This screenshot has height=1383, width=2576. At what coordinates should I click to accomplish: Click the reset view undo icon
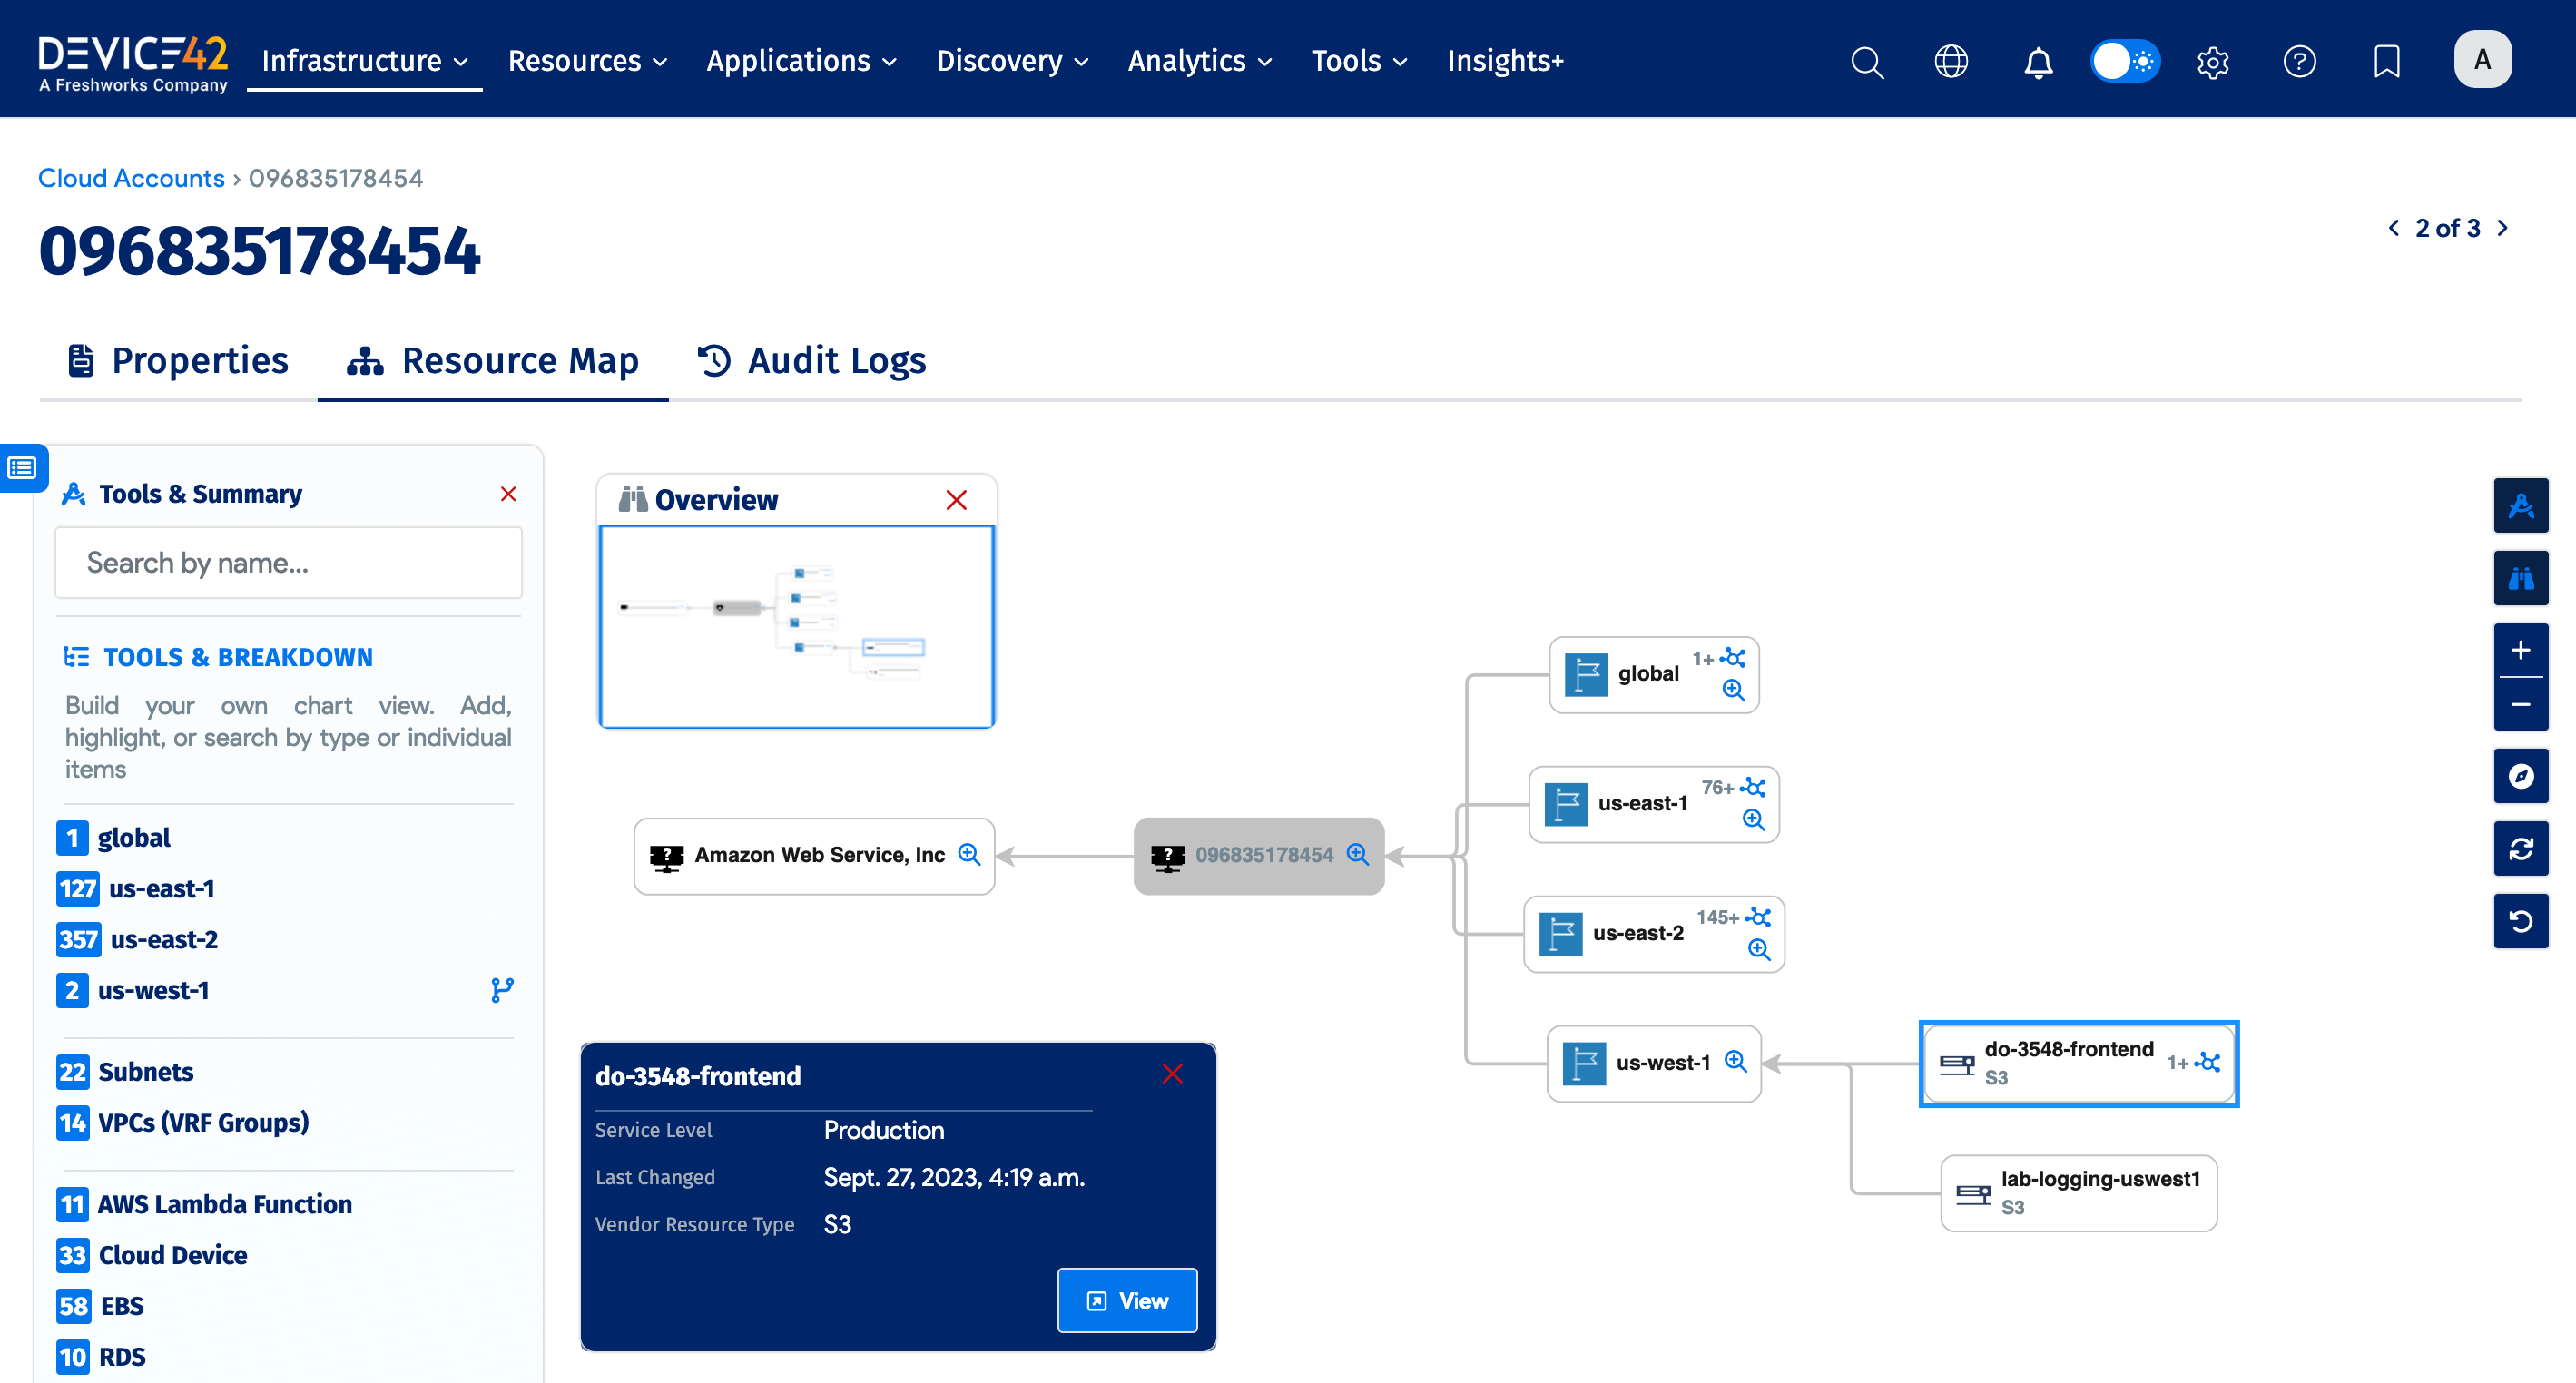[x=2521, y=921]
